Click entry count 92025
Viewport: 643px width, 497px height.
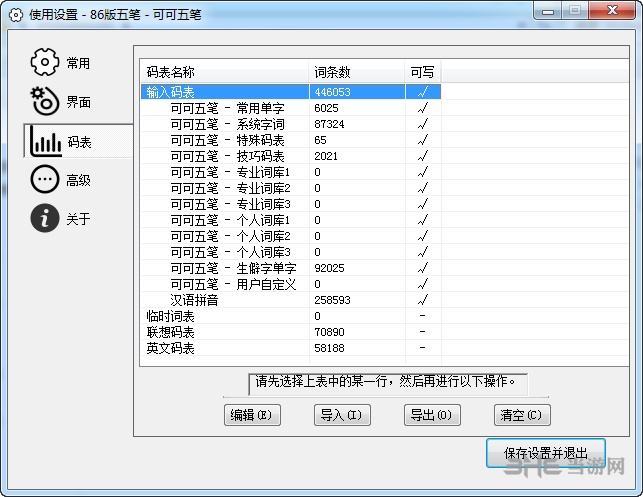[x=329, y=268]
